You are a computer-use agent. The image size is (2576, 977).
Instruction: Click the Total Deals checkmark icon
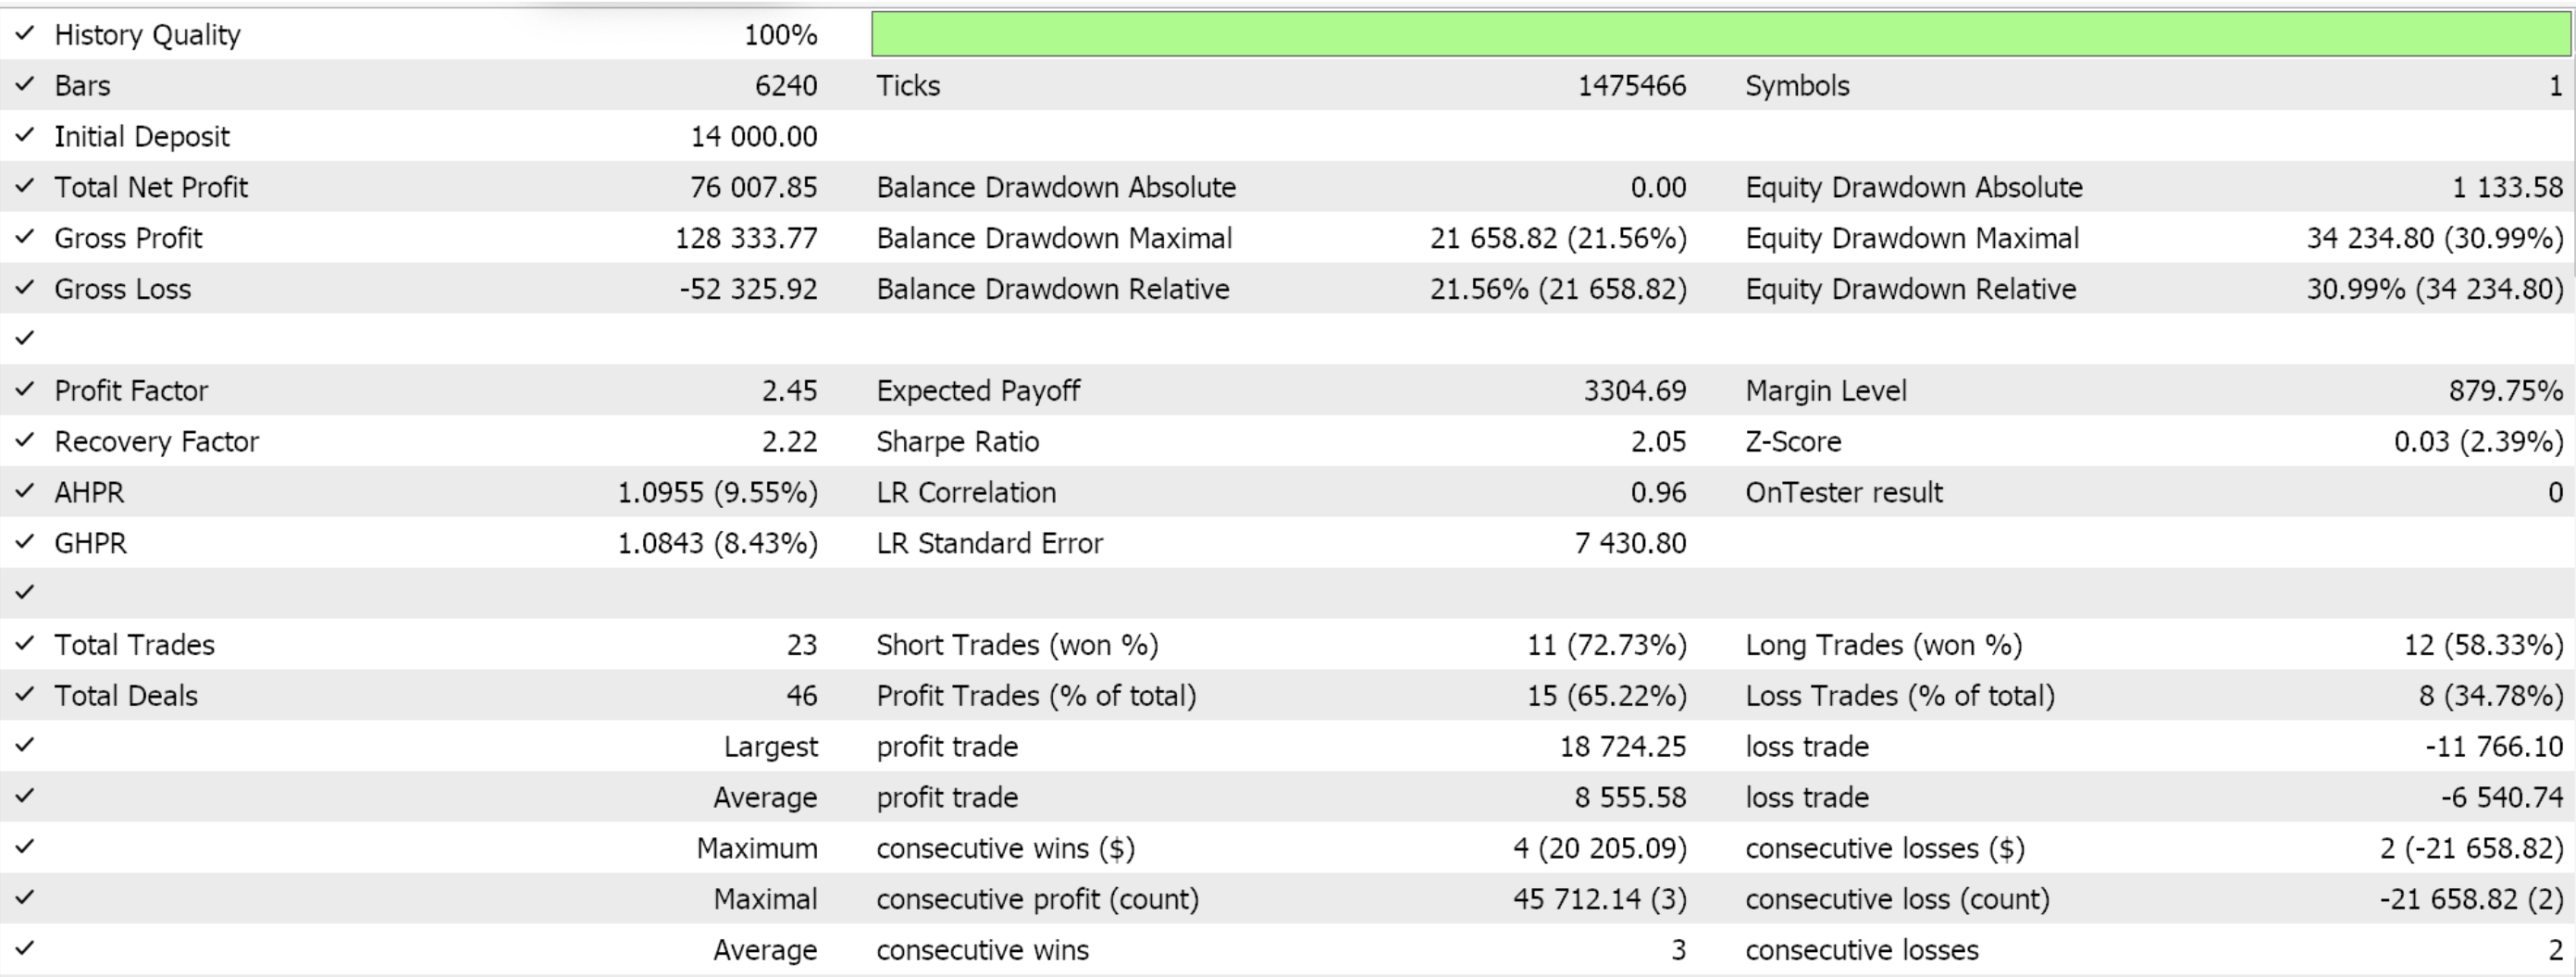(x=25, y=695)
